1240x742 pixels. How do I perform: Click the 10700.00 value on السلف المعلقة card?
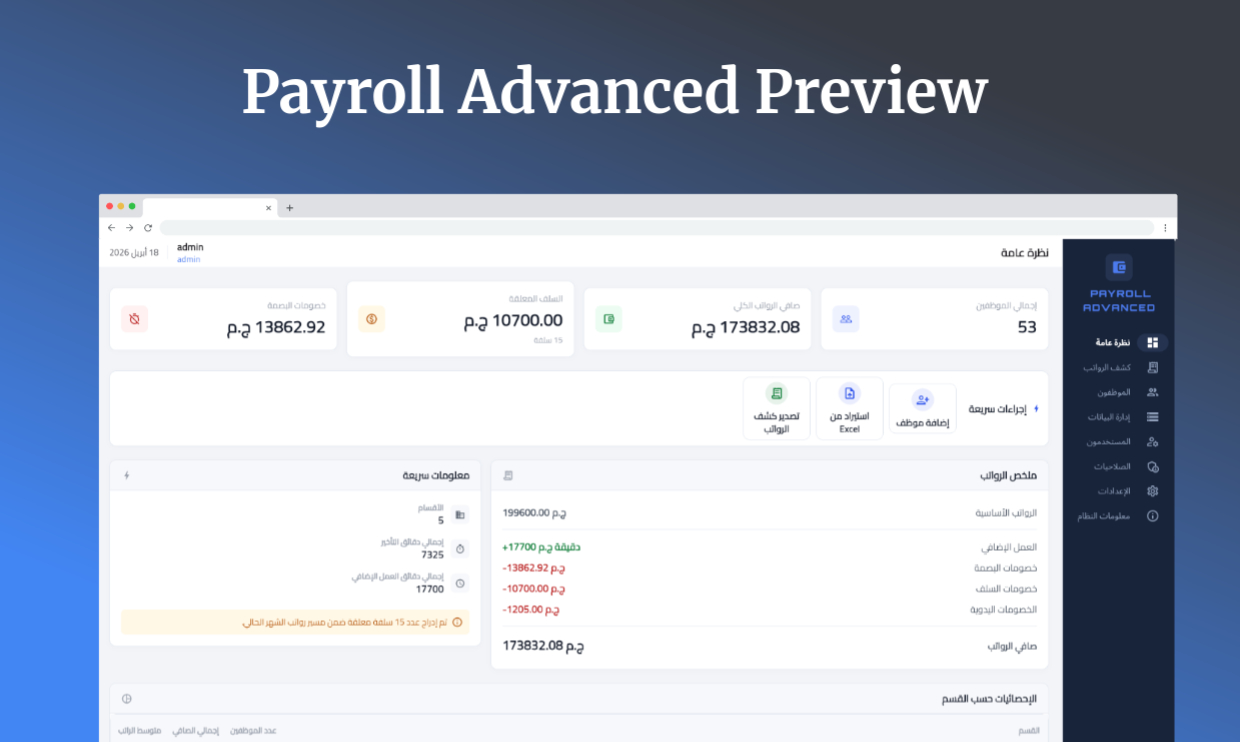click(513, 321)
